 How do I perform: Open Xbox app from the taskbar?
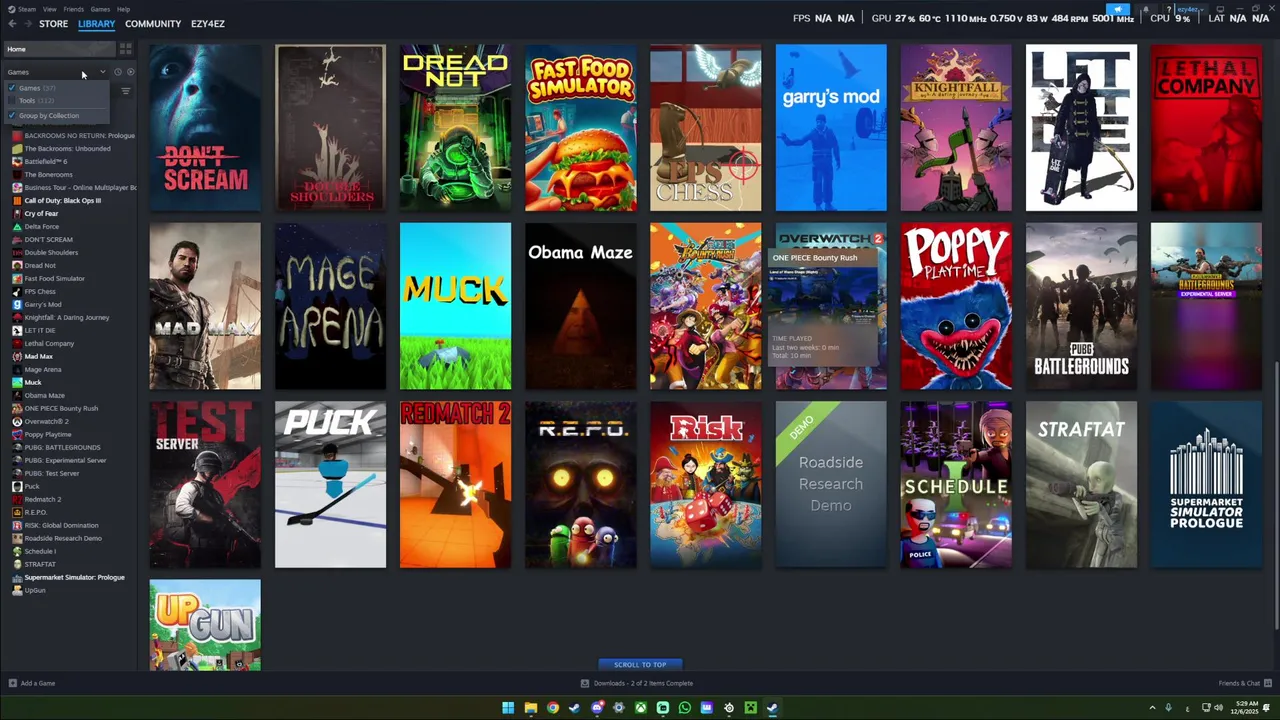click(x=640, y=708)
